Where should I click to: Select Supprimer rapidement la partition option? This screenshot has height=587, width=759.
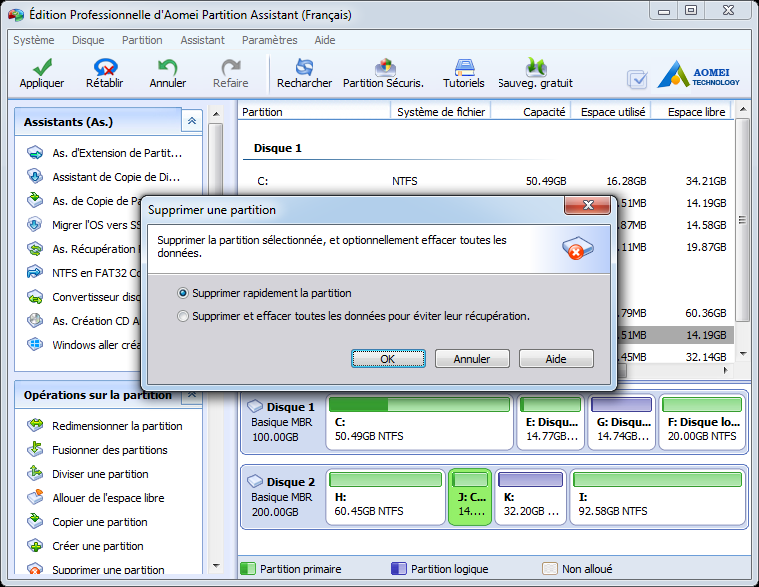tap(264, 293)
